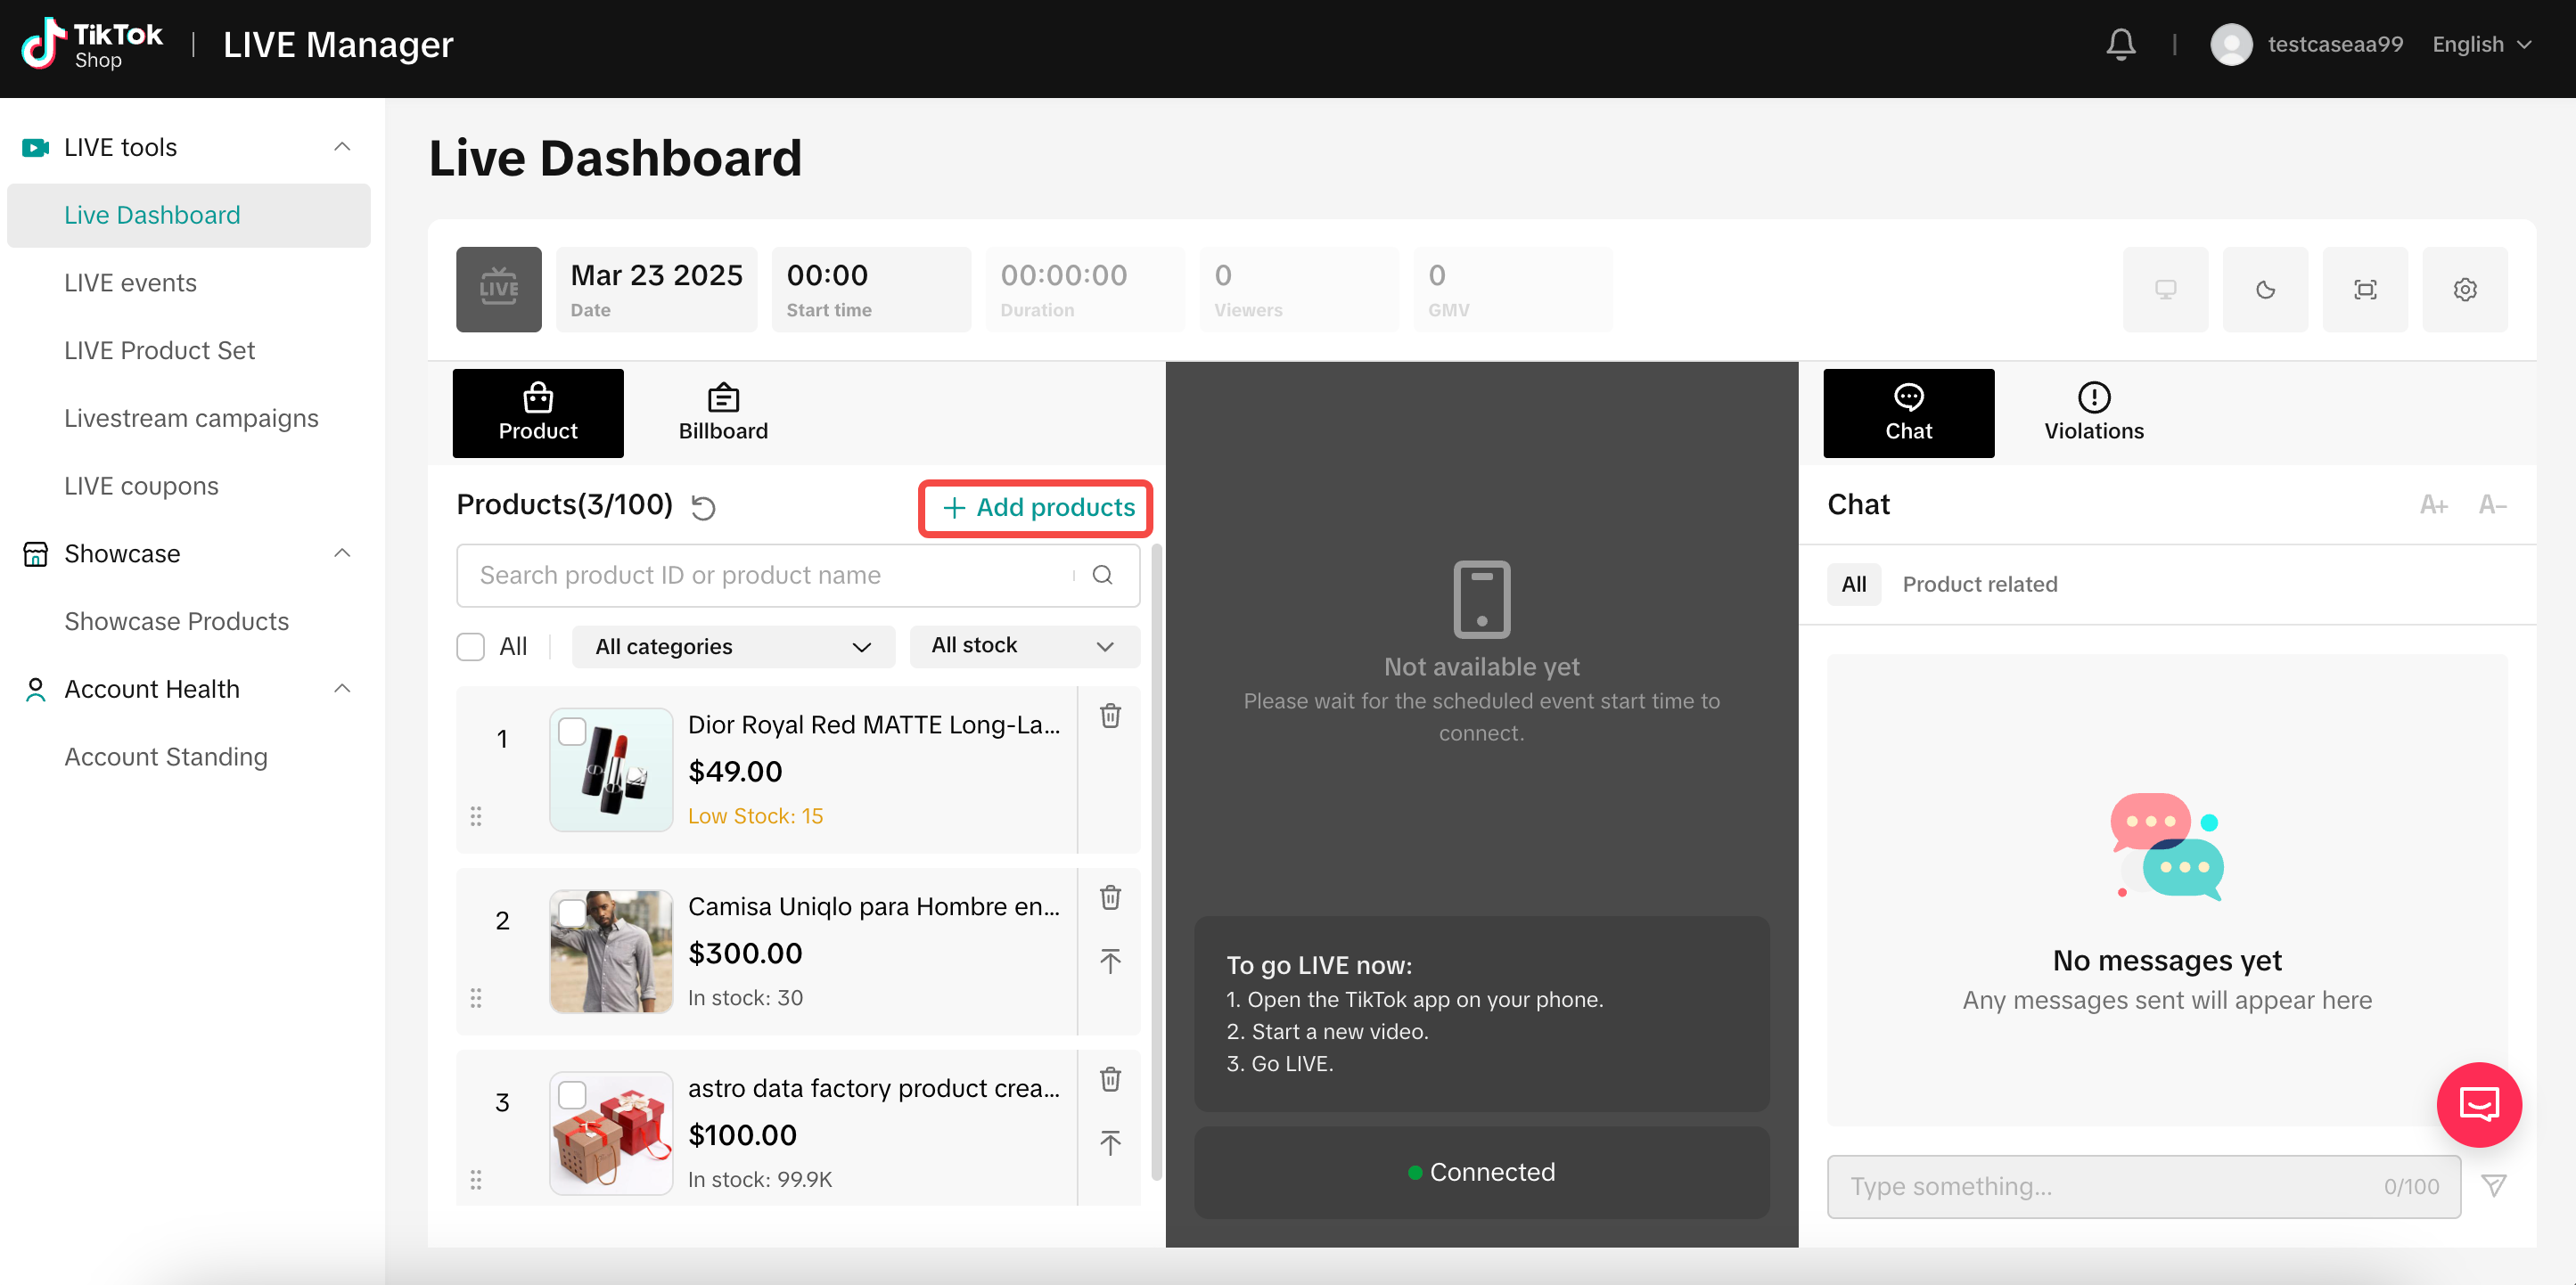Open dashboard settings gear icon
2576x1285 pixels.
point(2465,289)
